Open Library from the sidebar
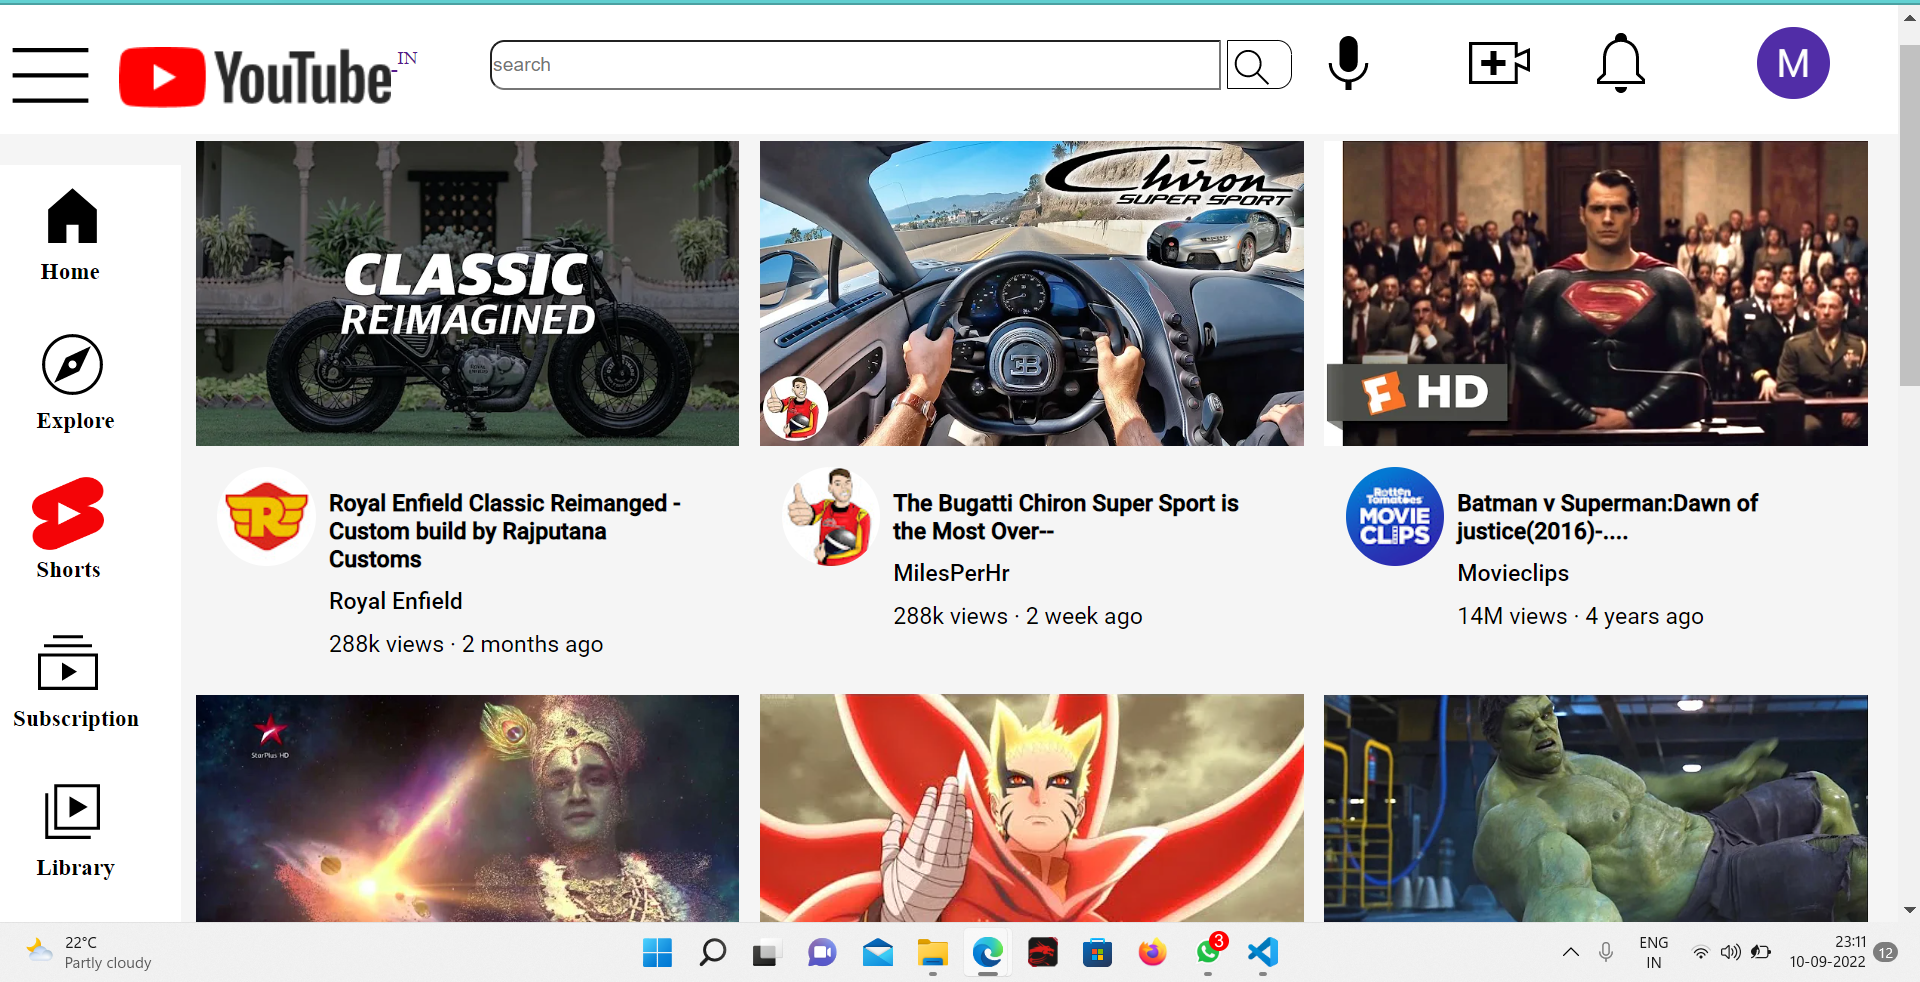 [72, 811]
